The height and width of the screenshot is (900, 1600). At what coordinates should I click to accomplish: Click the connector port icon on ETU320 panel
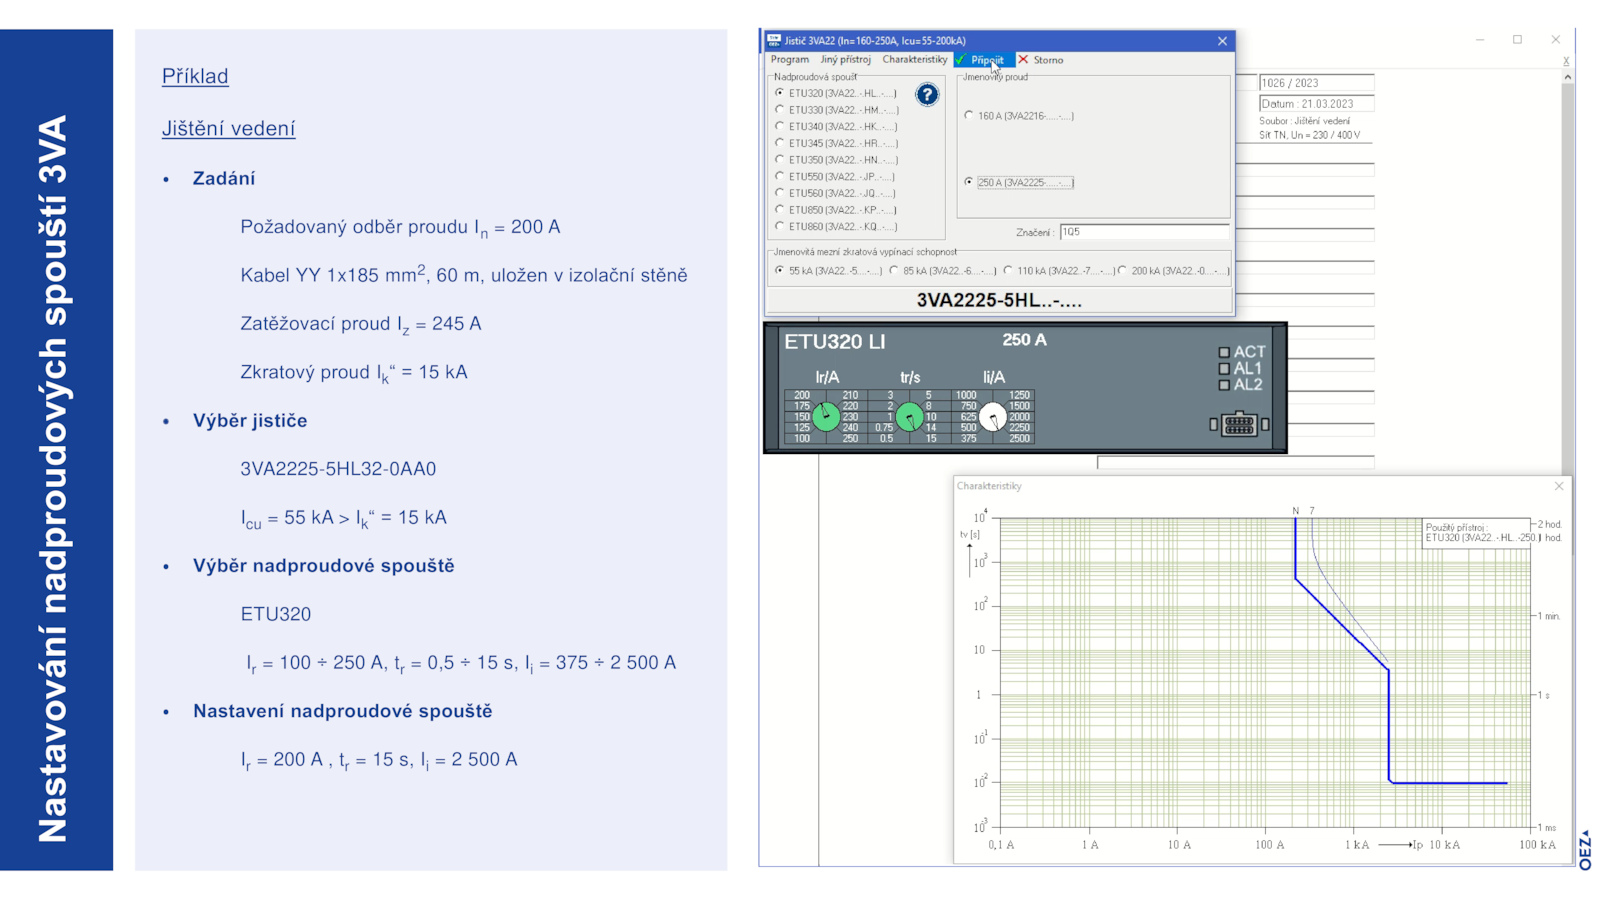pos(1239,424)
